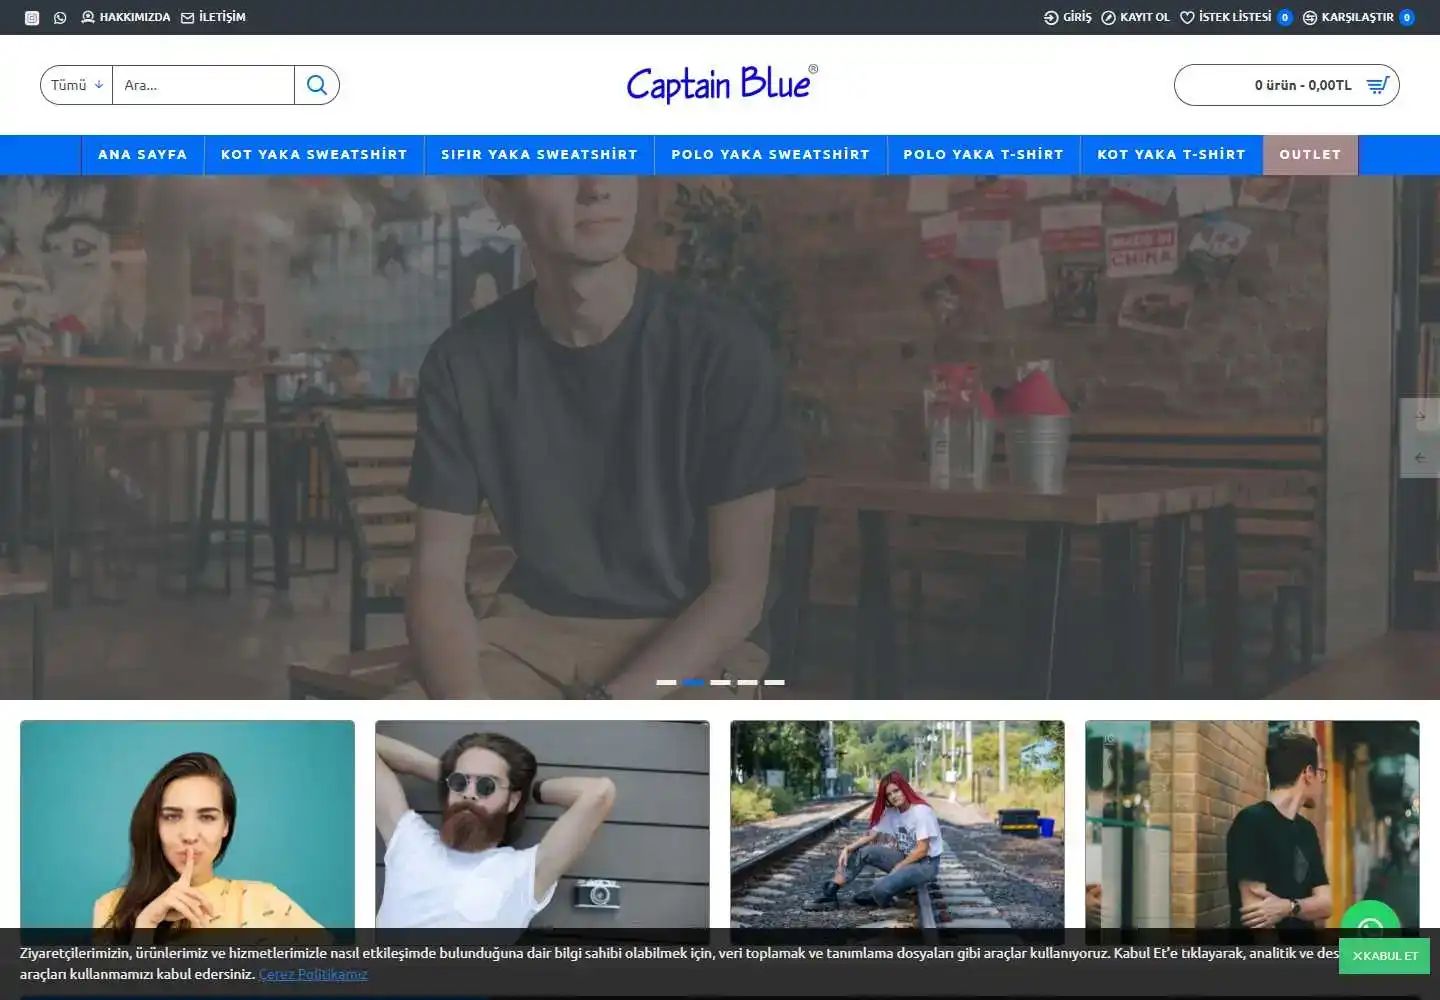The height and width of the screenshot is (1000, 1440).
Task: Open KOT YAKA SWEATSHİRT category
Action: click(x=314, y=155)
